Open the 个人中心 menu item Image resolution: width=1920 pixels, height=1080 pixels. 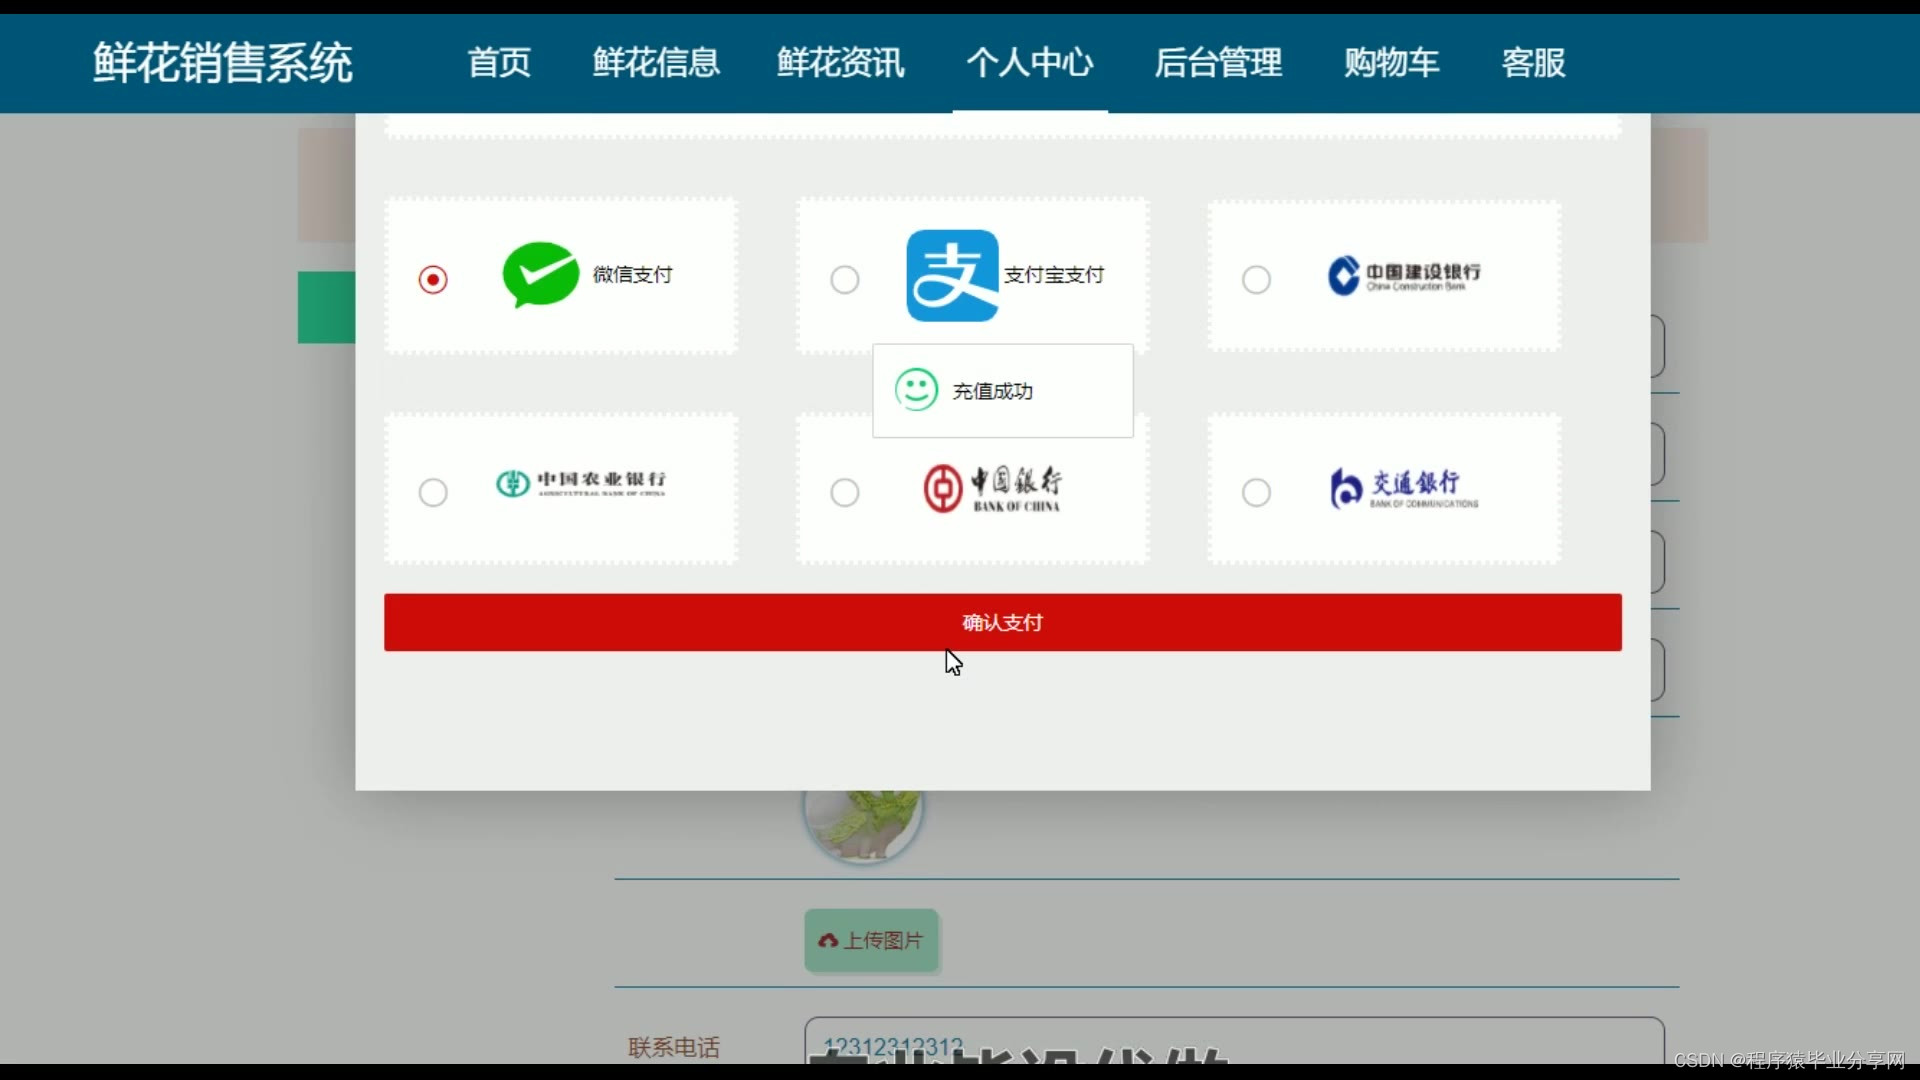pos(1030,62)
